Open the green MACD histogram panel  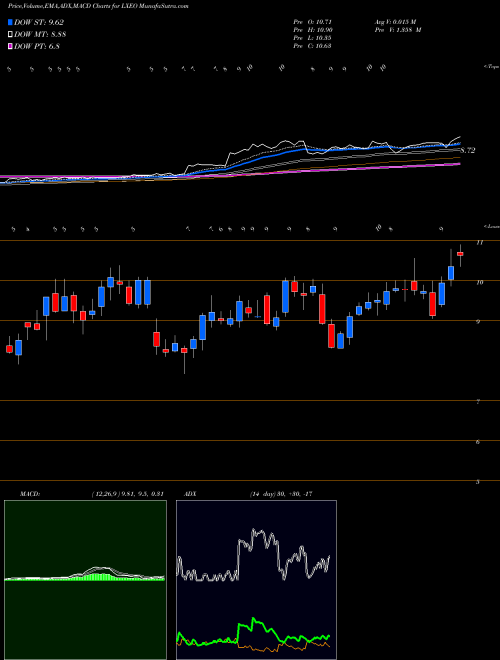tap(85, 580)
